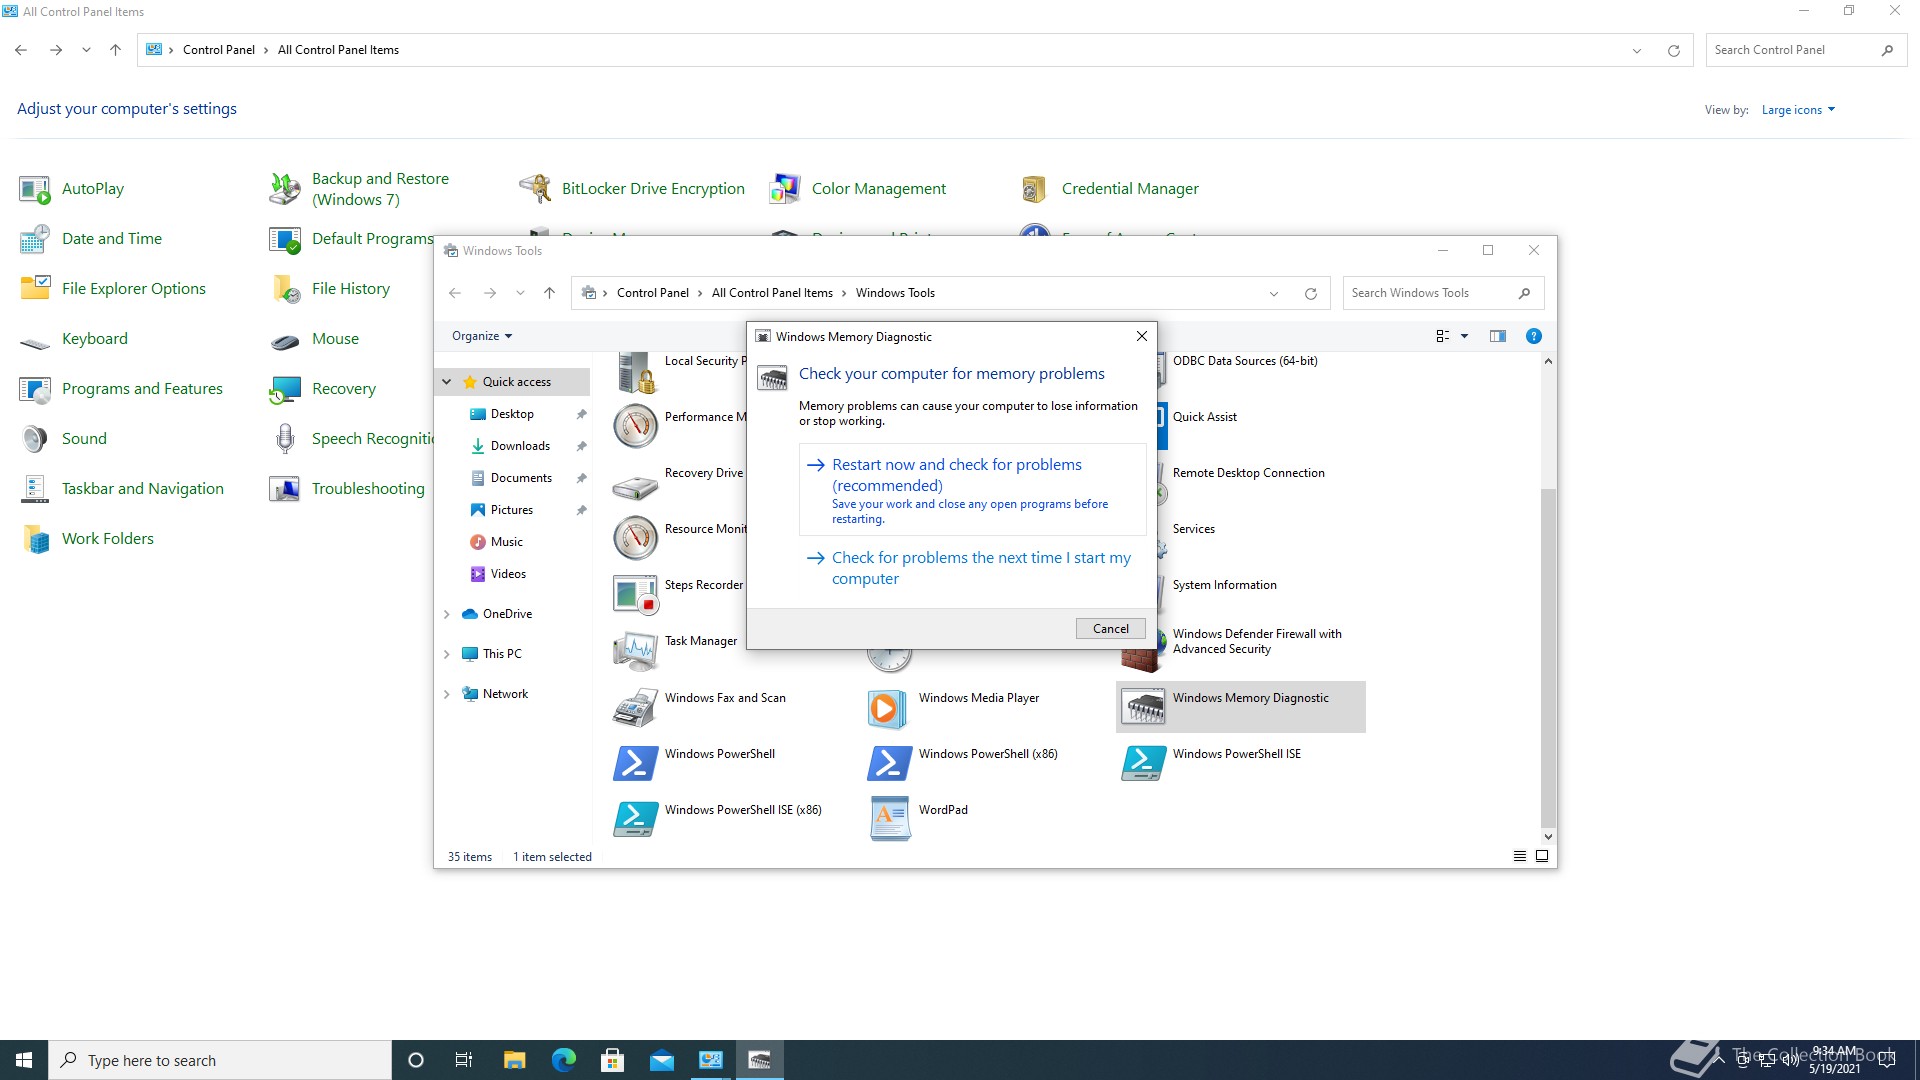1920x1080 pixels.
Task: Select Windows Fax and Scan icon
Action: point(635,707)
